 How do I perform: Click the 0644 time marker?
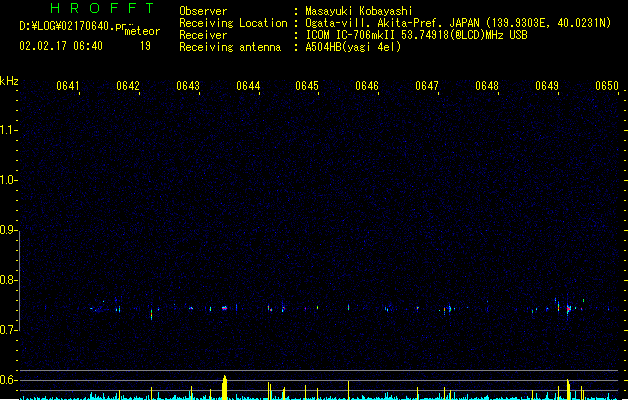248,86
